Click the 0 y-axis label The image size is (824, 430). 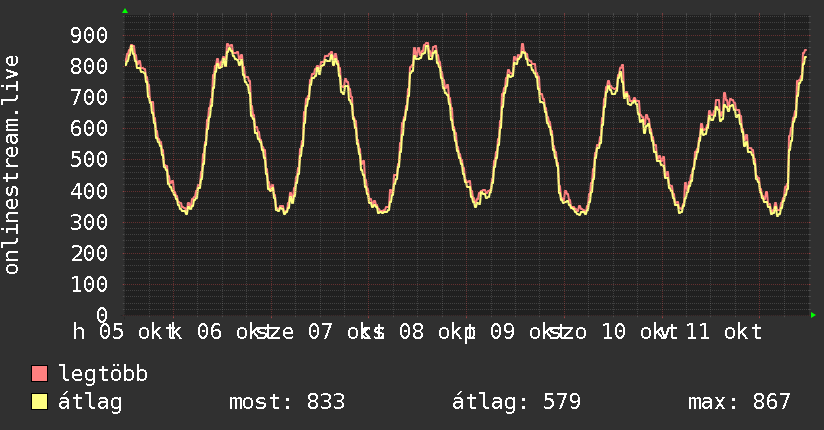pos(102,315)
